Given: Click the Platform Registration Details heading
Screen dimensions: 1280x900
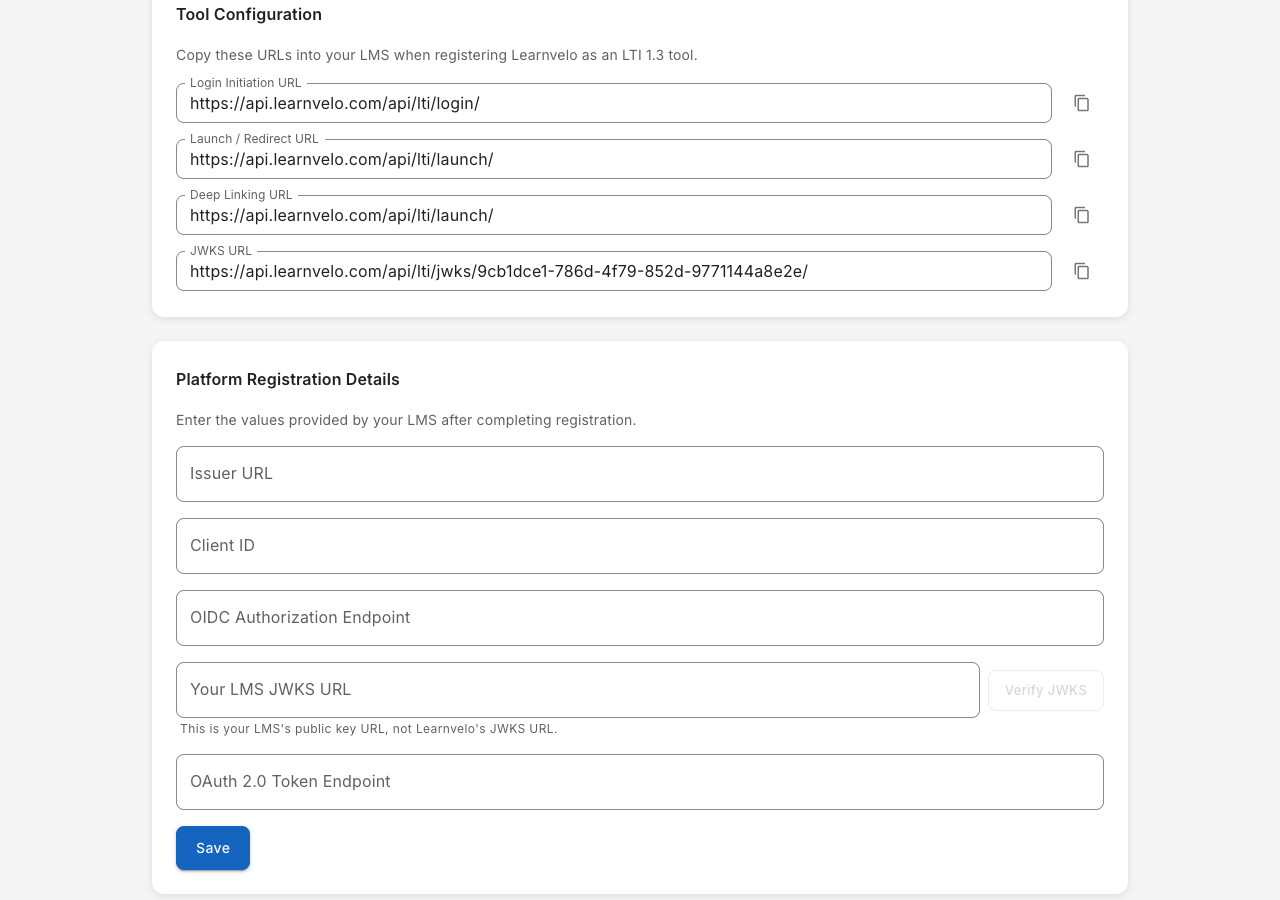Looking at the screenshot, I should [x=288, y=380].
